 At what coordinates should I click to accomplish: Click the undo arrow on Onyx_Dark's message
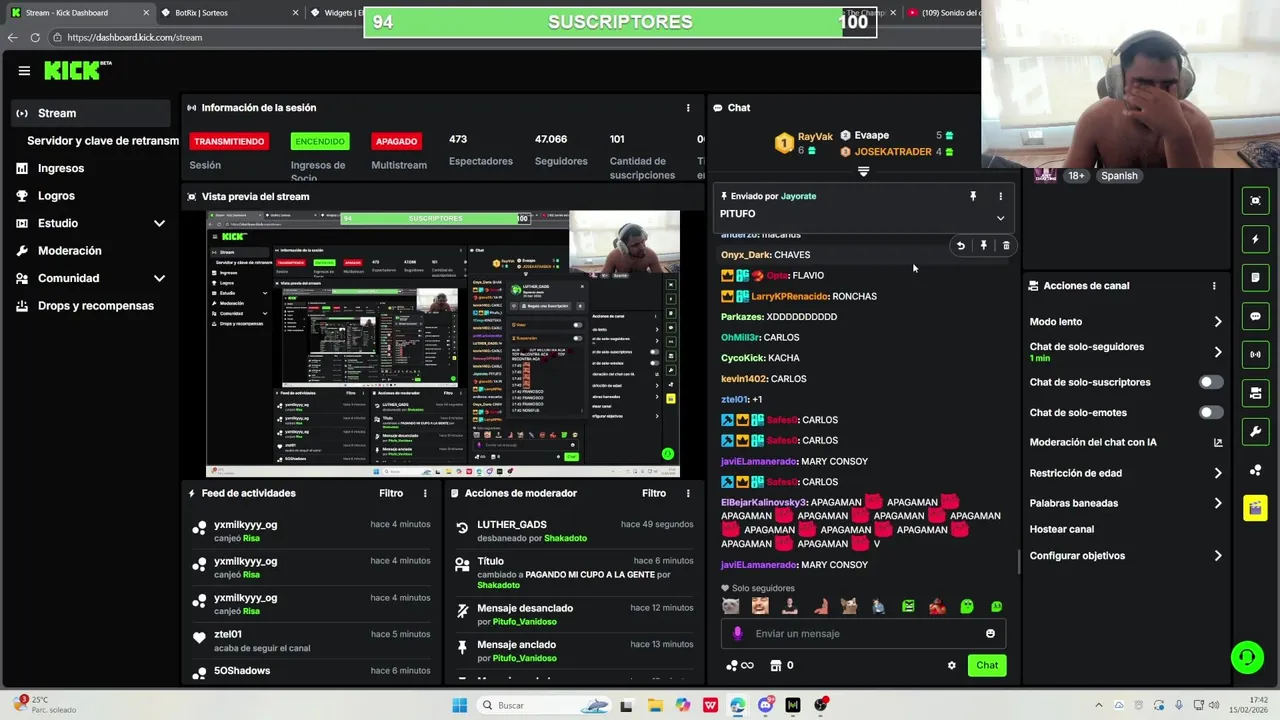tap(961, 245)
